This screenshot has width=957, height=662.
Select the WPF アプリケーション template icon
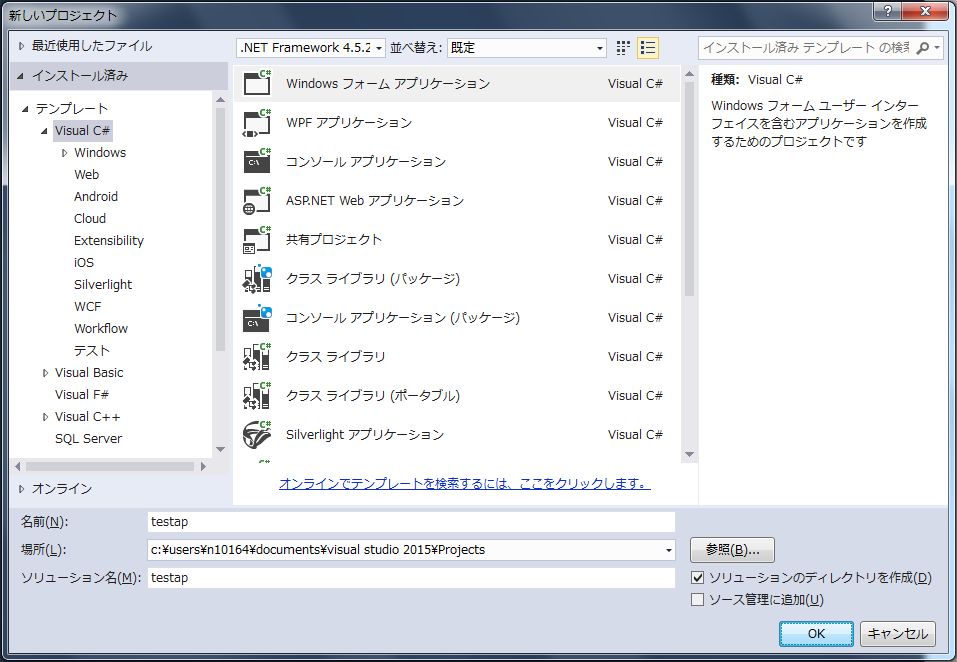coord(257,122)
